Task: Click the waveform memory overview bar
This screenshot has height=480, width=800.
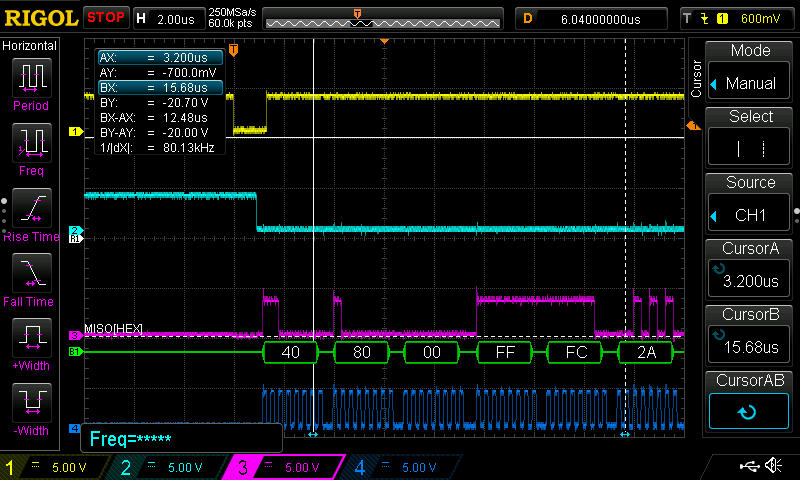Action: [383, 22]
